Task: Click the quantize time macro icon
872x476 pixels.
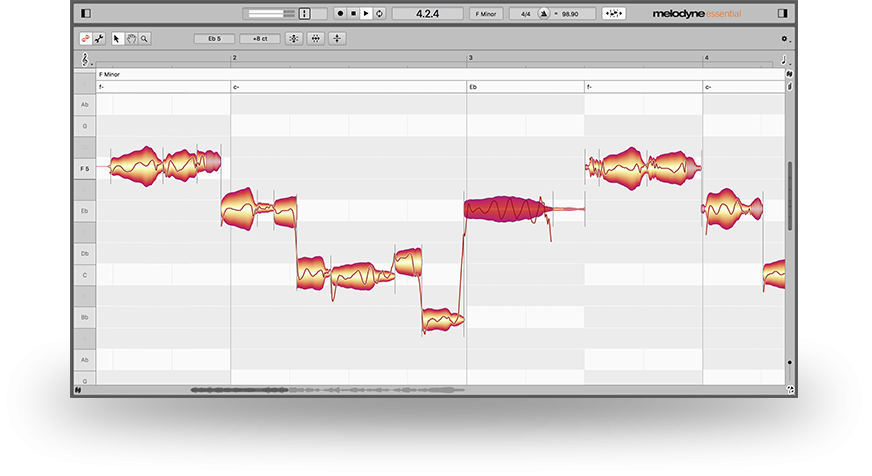Action: click(x=315, y=39)
